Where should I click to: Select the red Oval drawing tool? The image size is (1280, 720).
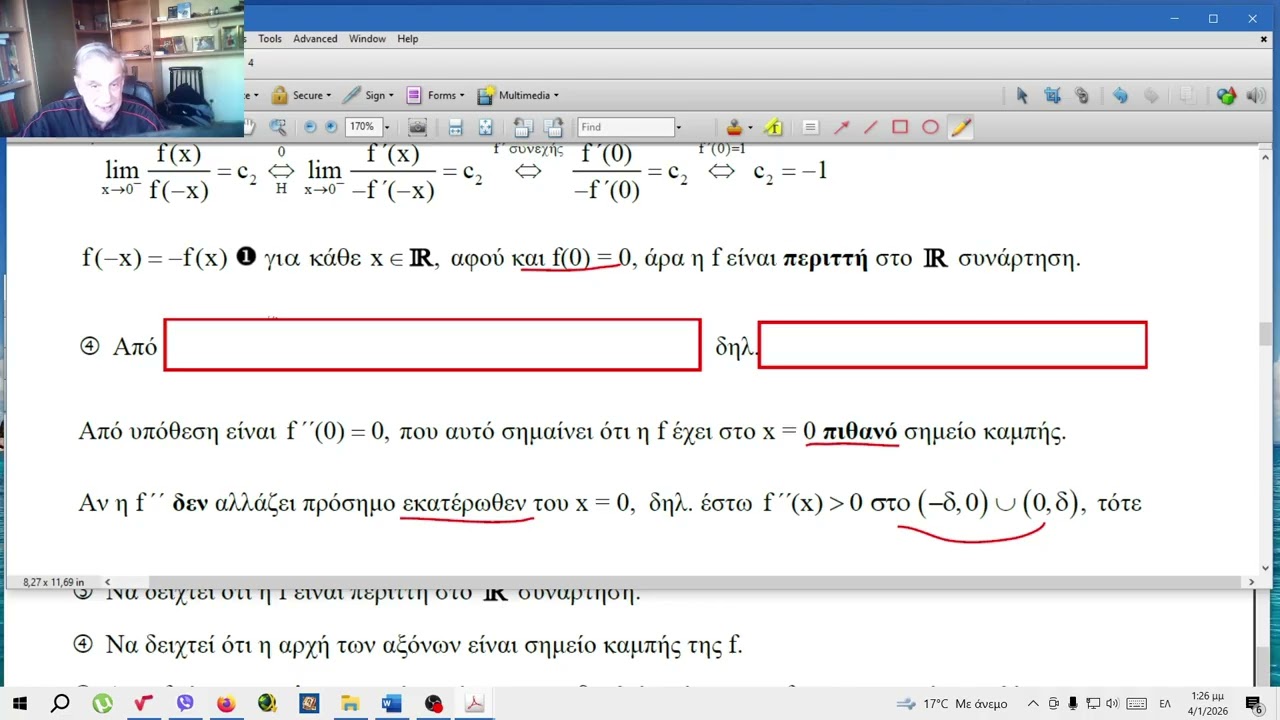pos(930,127)
